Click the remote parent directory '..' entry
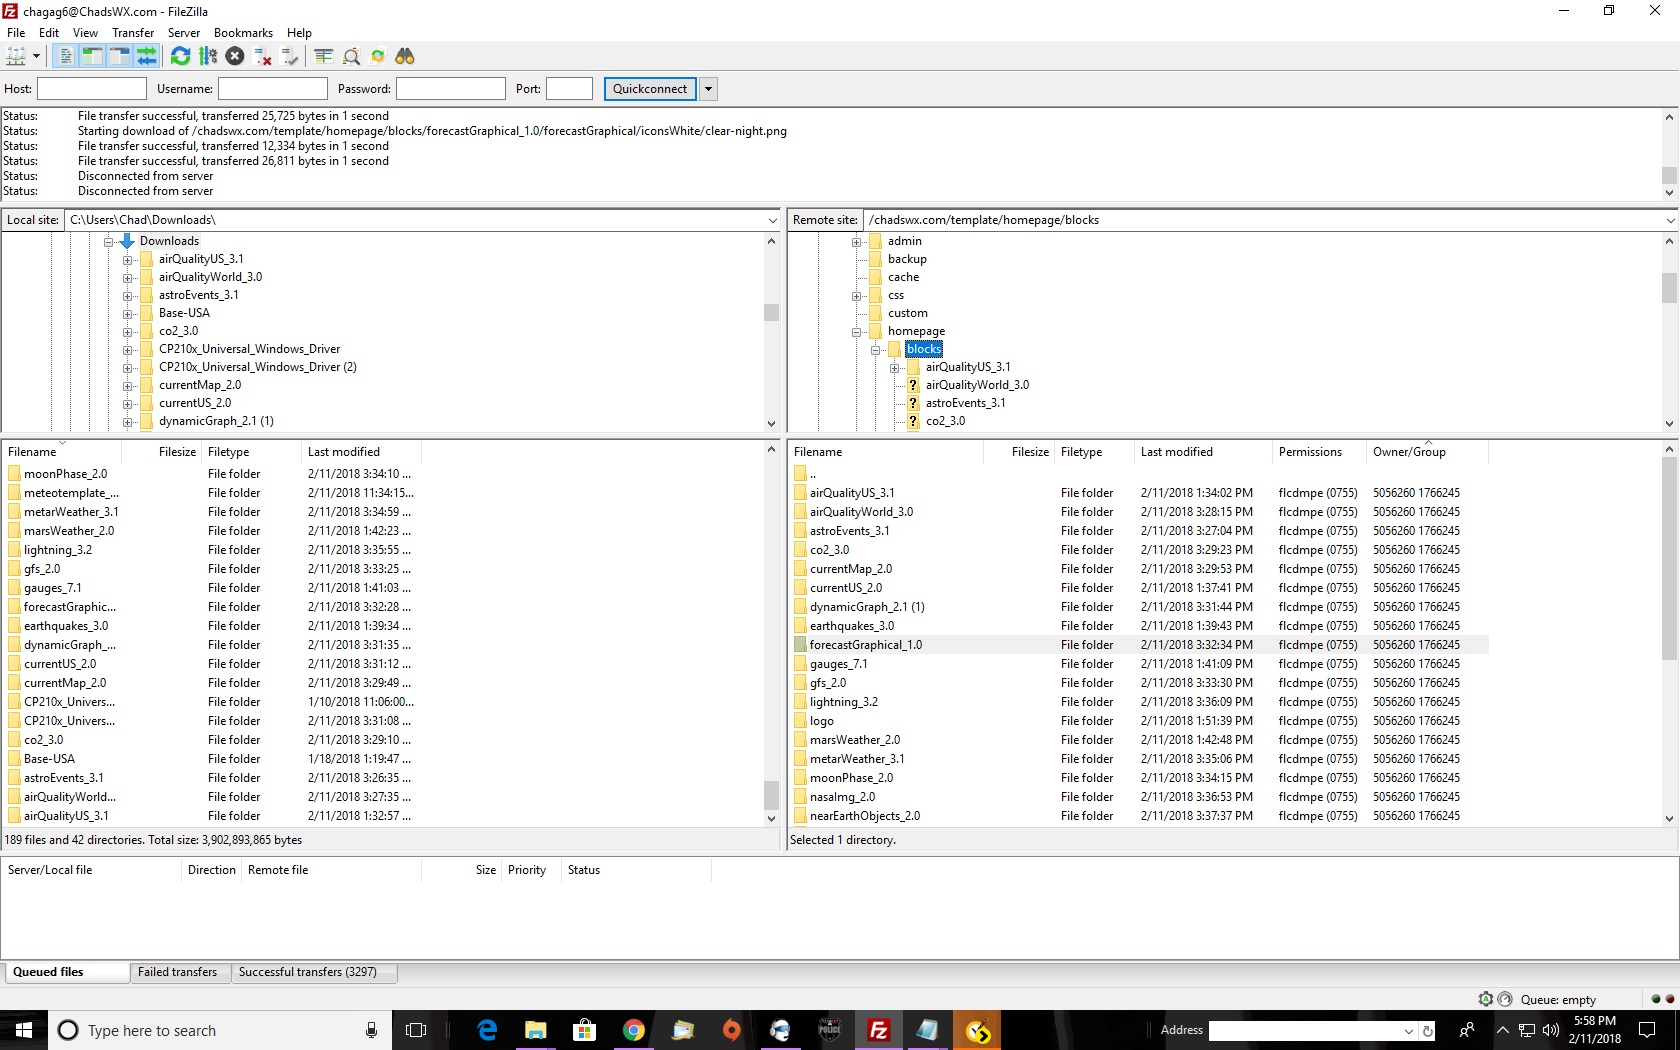This screenshot has height=1050, width=1680. point(1140,474)
